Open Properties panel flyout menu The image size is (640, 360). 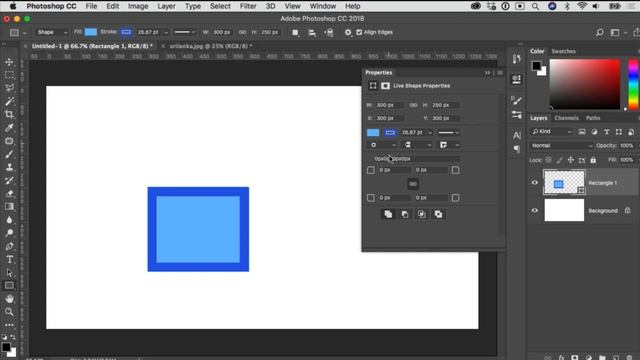pos(500,73)
